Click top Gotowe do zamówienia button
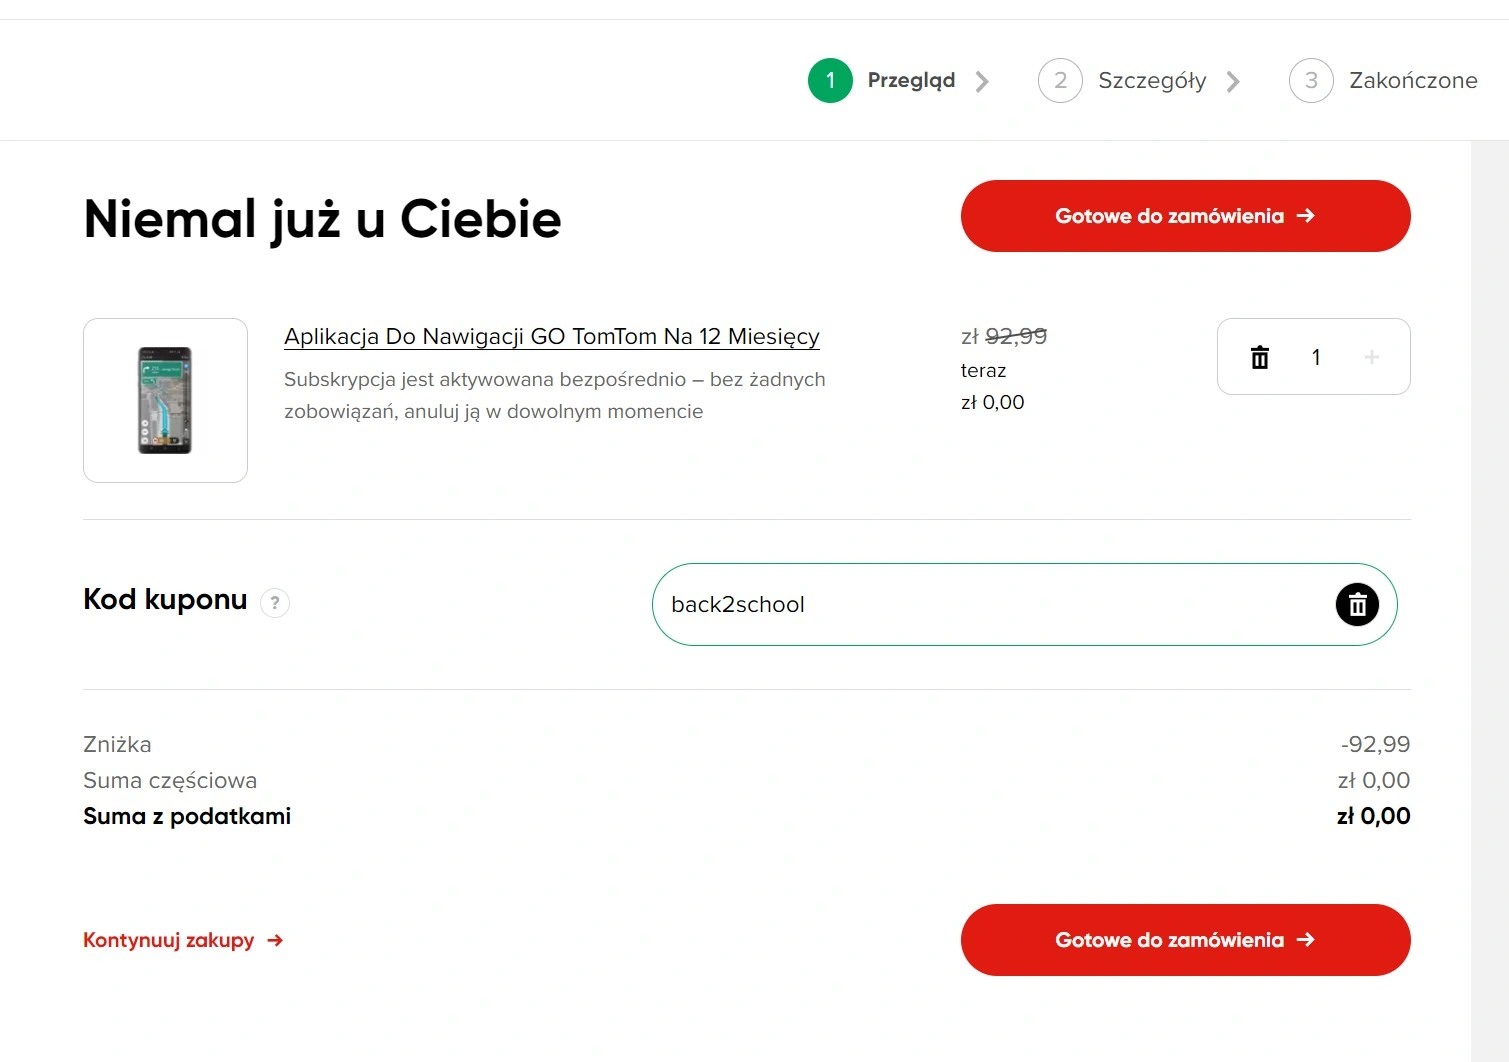Screen dimensions: 1509x1062 (1185, 216)
